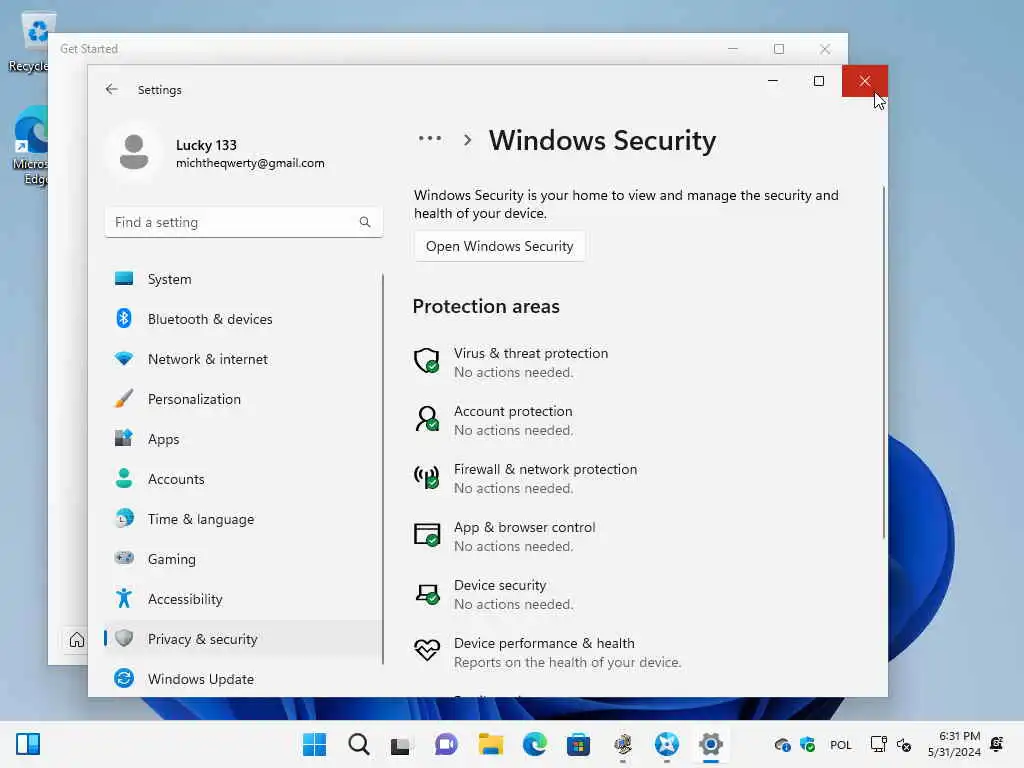Maximize the Settings window
1024x768 pixels.
[819, 81]
